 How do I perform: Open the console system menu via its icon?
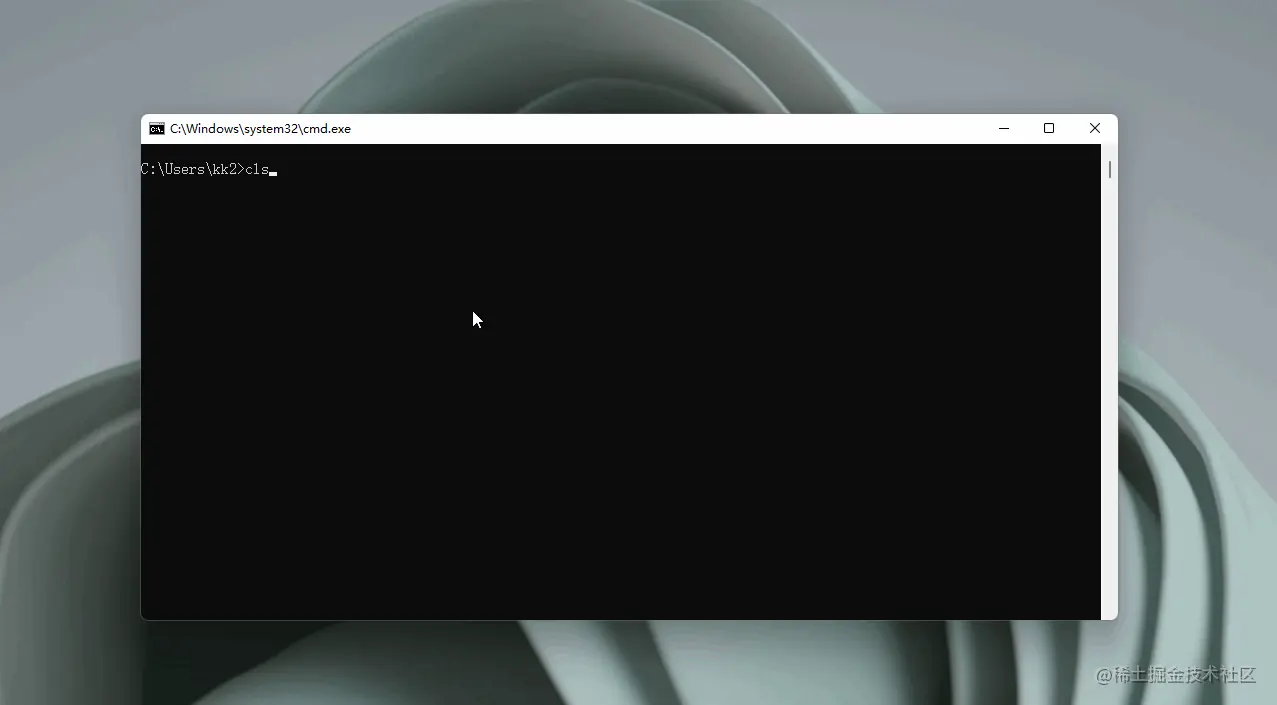tap(155, 128)
